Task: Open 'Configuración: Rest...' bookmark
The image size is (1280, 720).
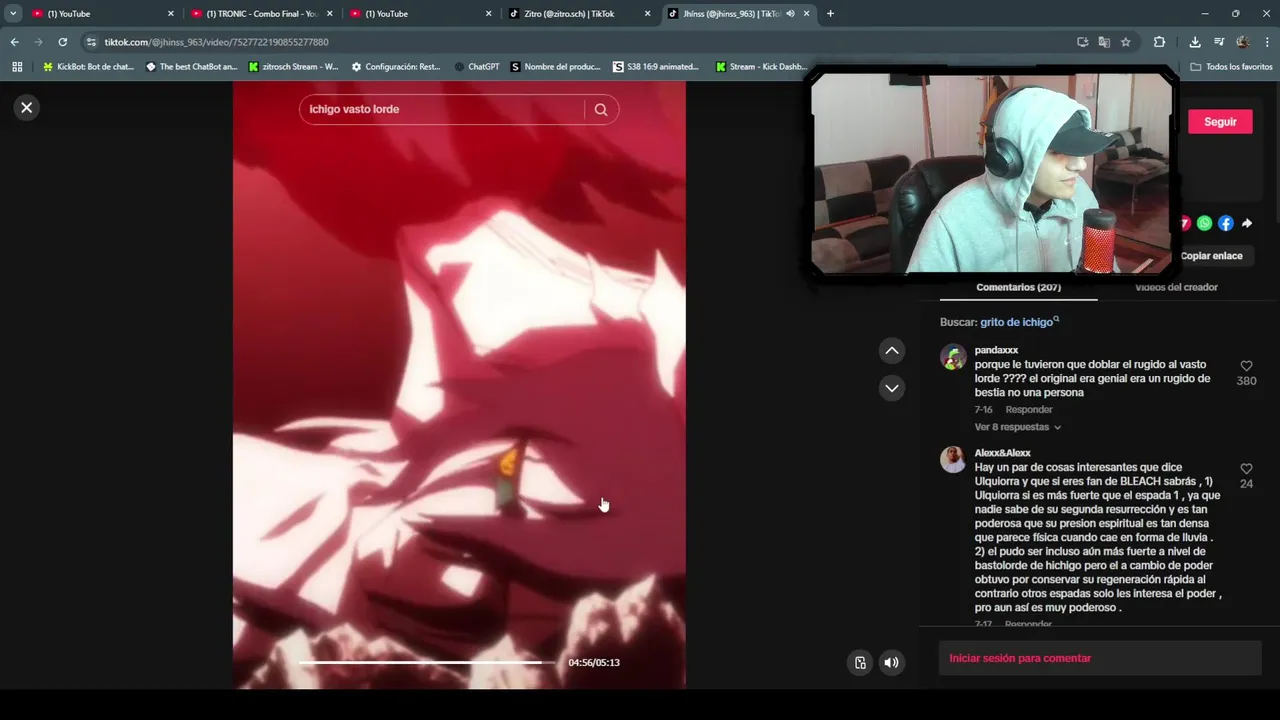Action: coord(396,67)
